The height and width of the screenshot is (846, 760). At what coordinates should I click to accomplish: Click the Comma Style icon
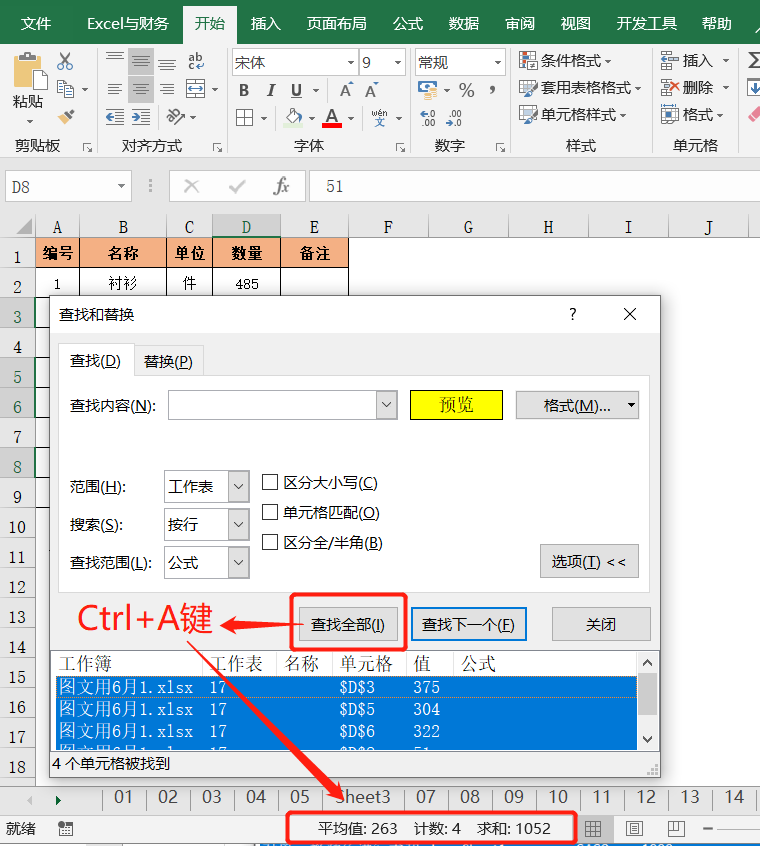click(x=492, y=90)
